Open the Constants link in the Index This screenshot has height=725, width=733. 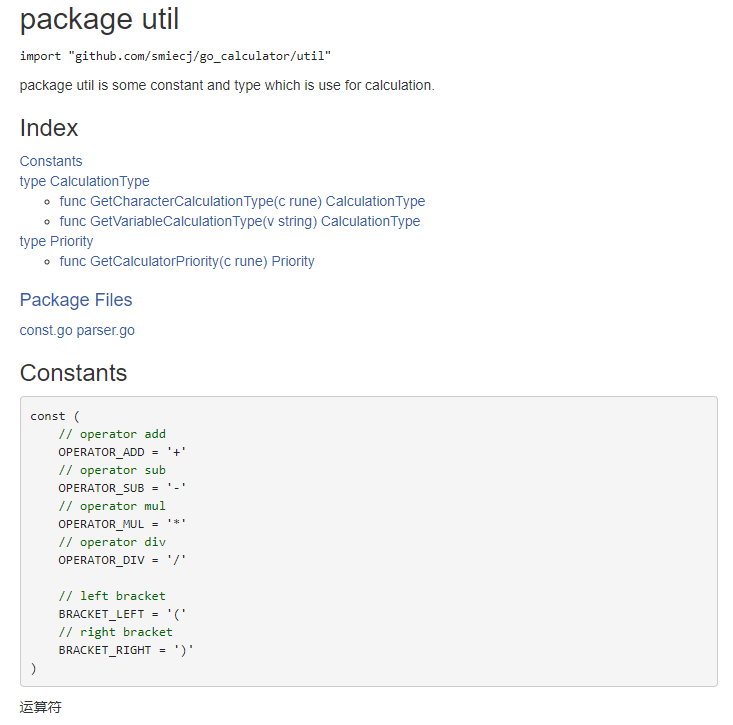pos(51,161)
